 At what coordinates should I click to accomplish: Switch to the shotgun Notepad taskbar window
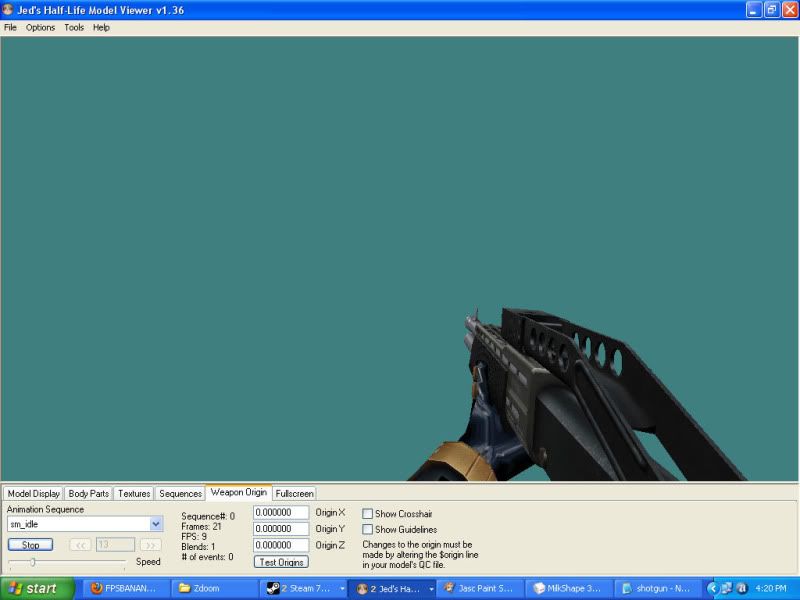point(656,588)
